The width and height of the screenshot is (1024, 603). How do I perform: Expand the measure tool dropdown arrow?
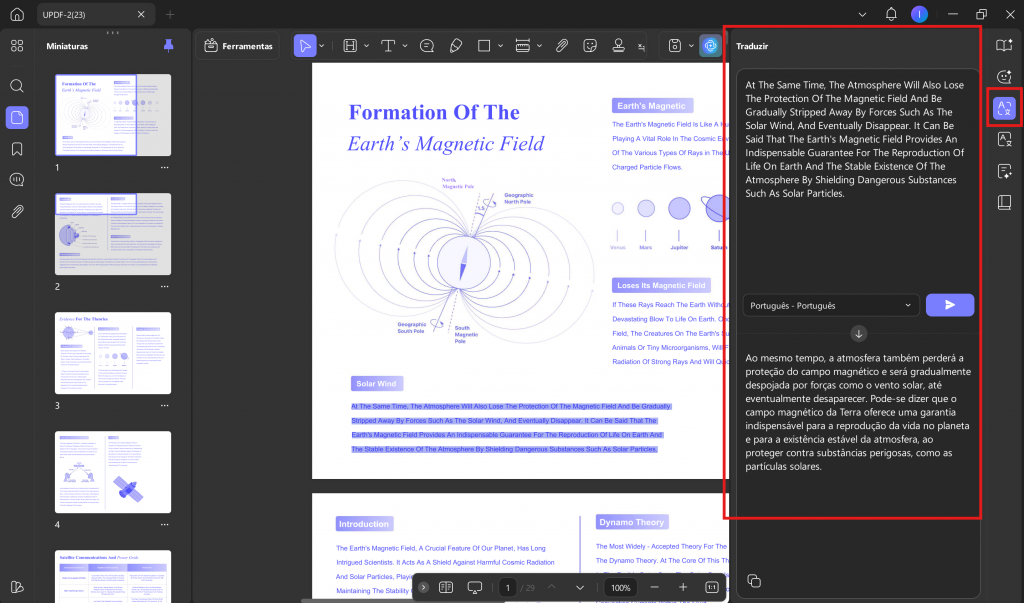pyautogui.click(x=539, y=46)
